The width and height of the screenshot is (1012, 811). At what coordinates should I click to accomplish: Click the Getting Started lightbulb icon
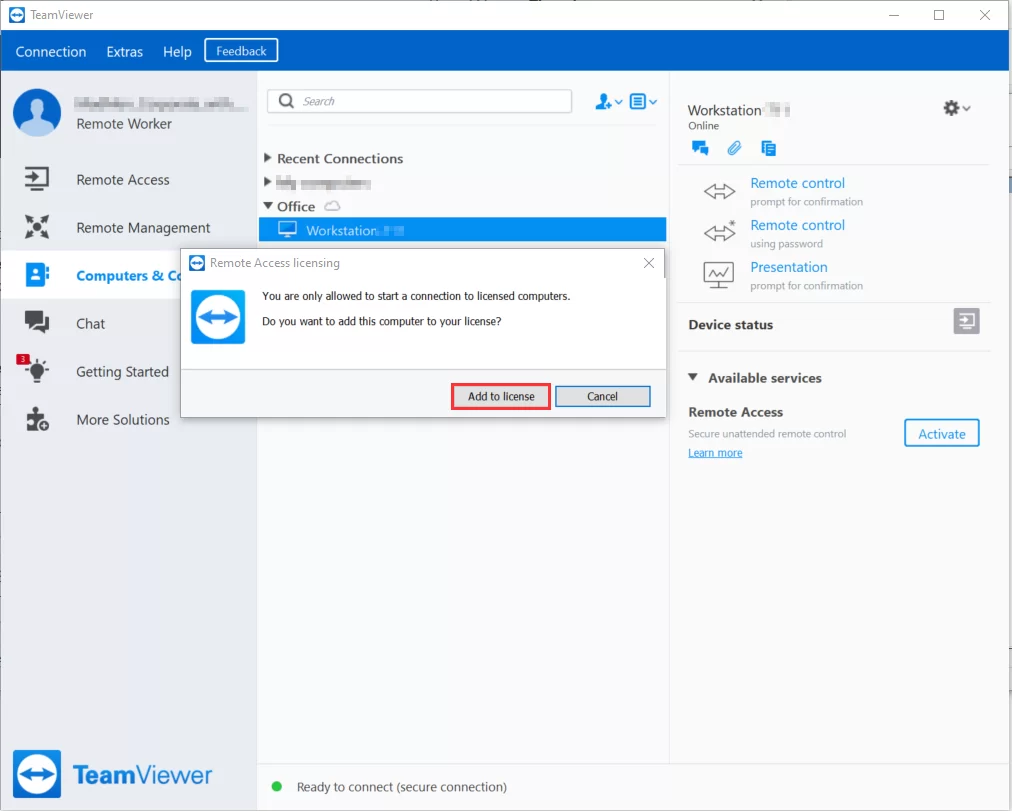[37, 371]
